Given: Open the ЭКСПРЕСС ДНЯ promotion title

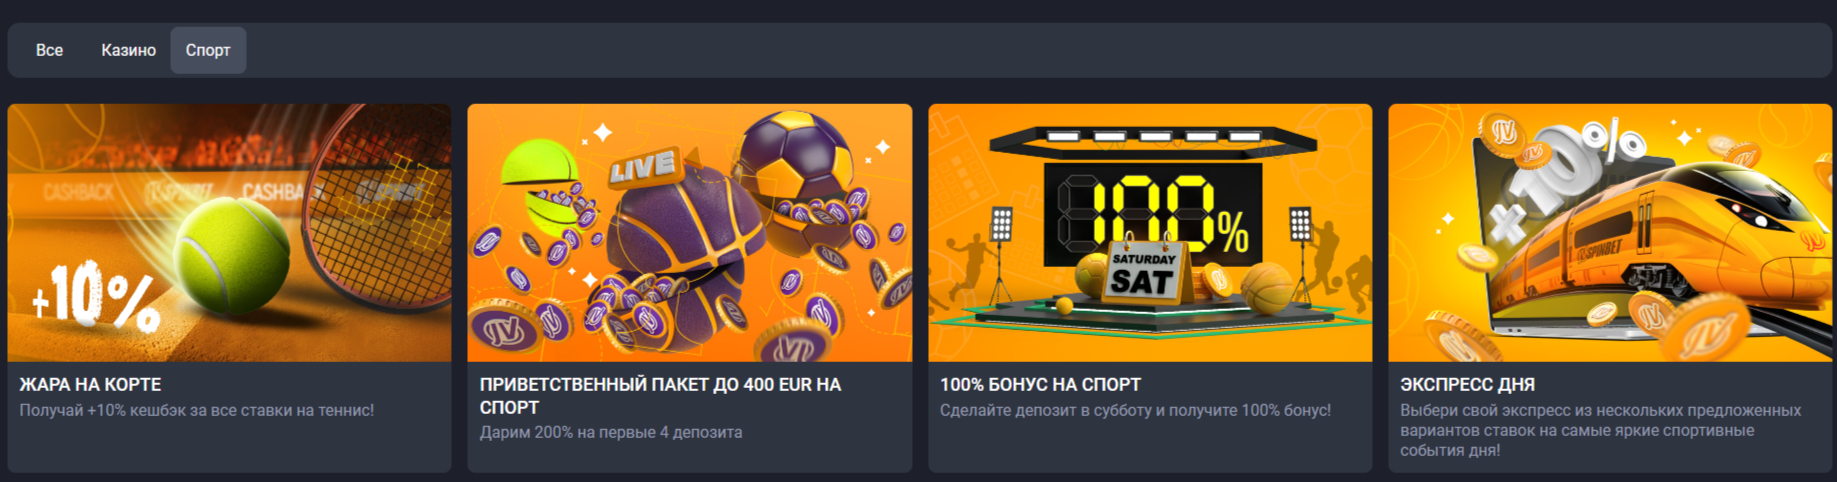Looking at the screenshot, I should pyautogui.click(x=1467, y=385).
